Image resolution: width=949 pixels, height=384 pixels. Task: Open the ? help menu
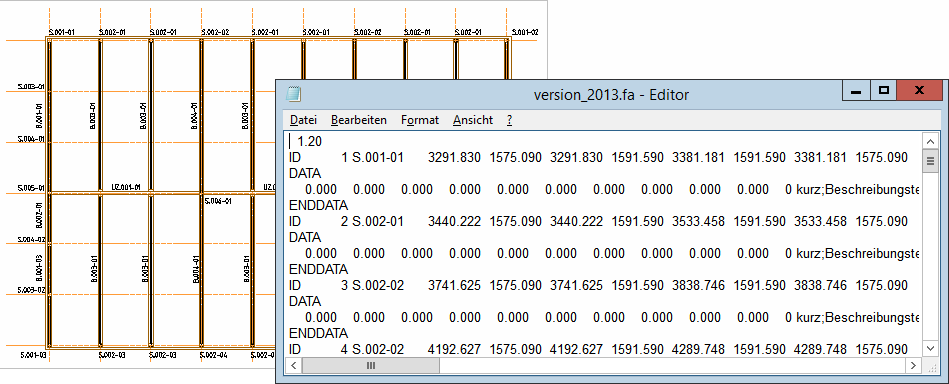(x=510, y=120)
